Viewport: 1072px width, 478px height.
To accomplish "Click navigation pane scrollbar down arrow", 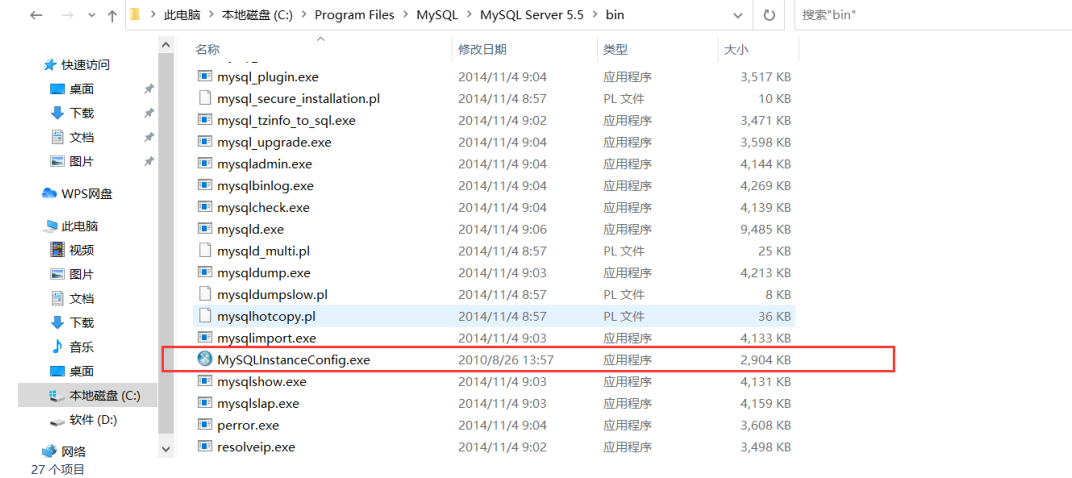I will click(x=166, y=449).
